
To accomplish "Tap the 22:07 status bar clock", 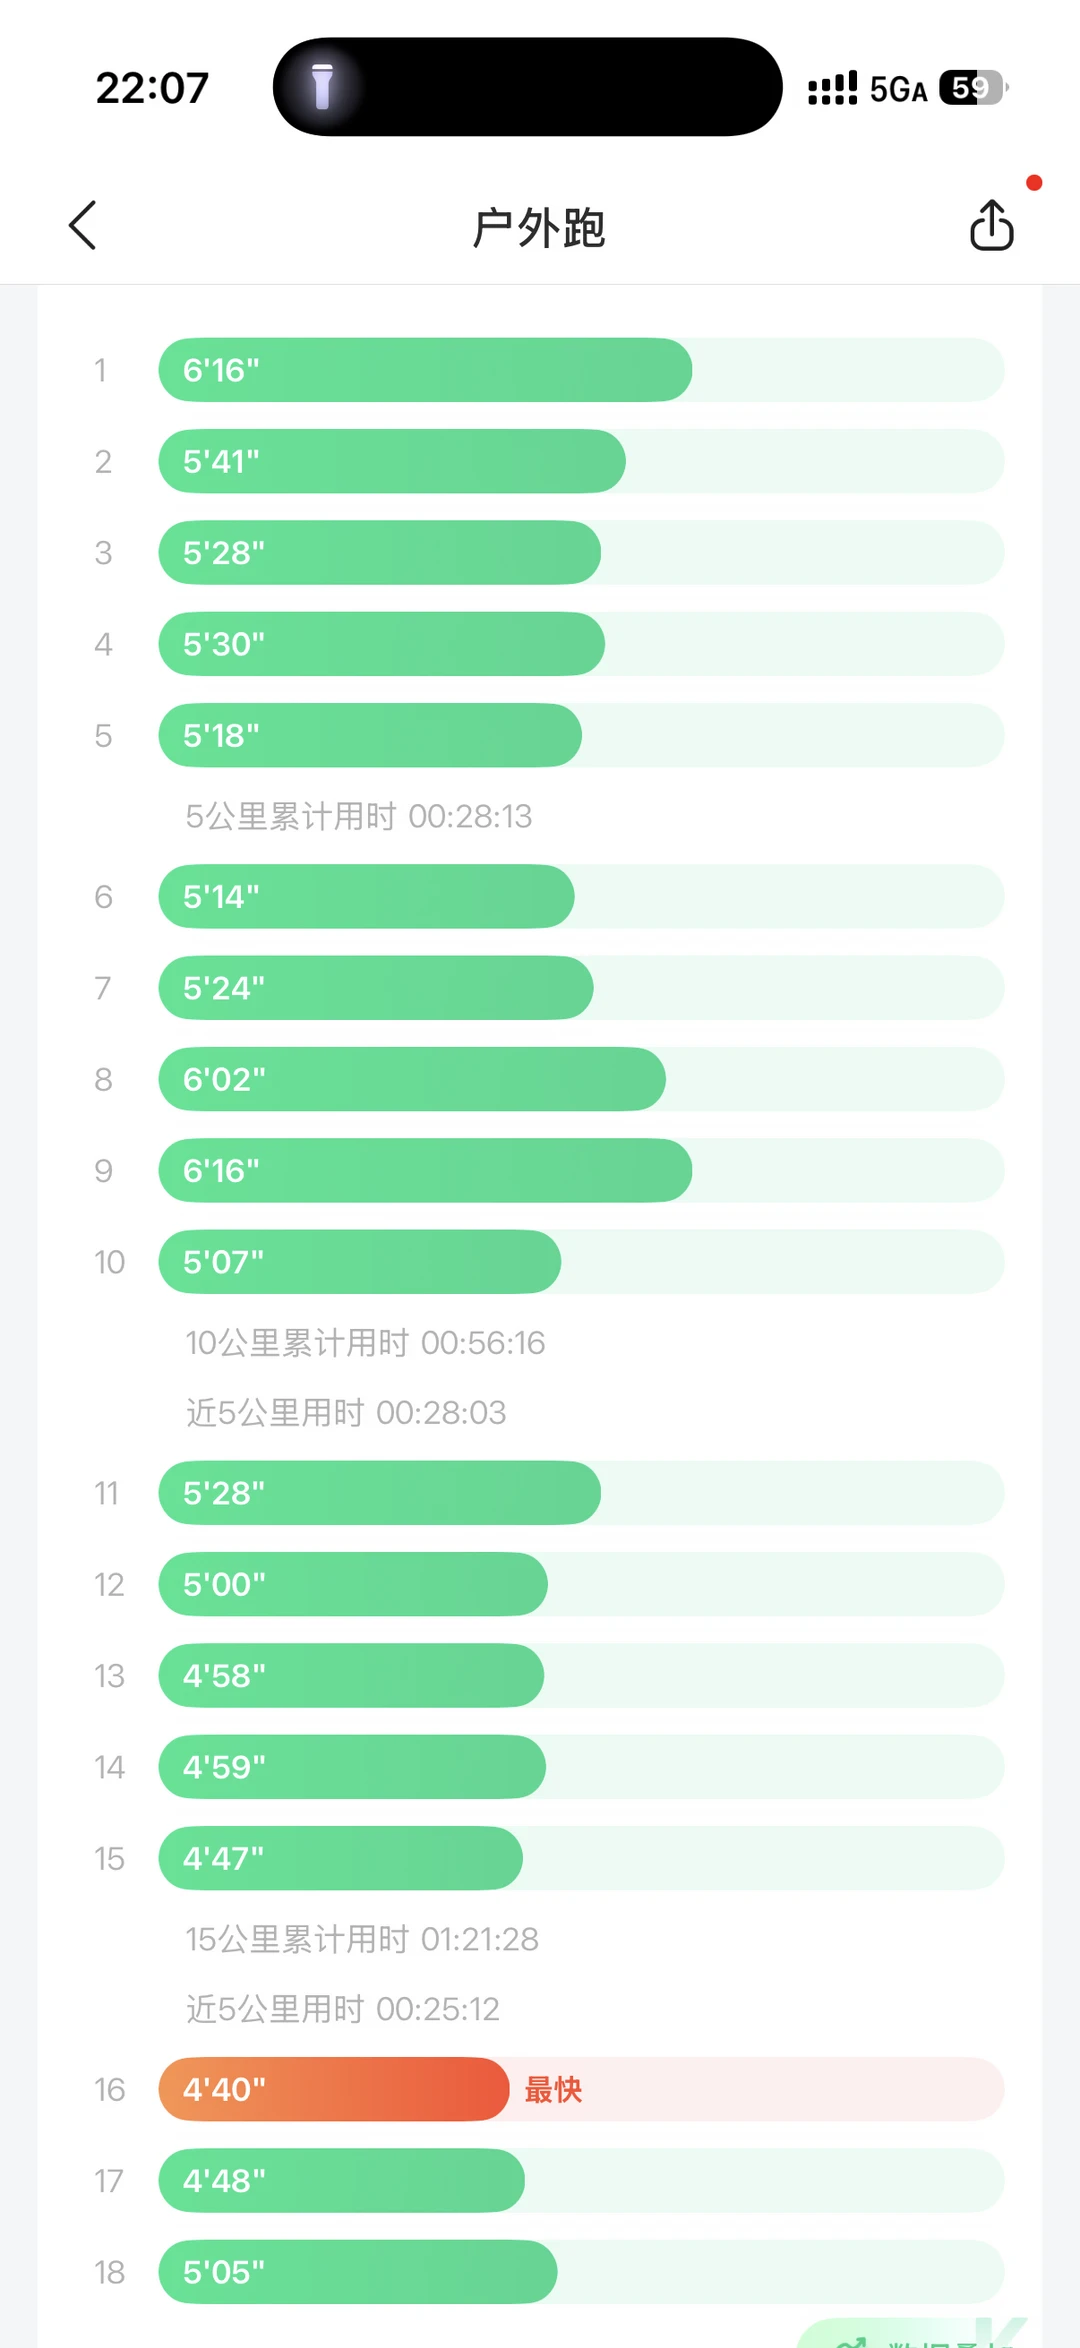I will click(152, 88).
